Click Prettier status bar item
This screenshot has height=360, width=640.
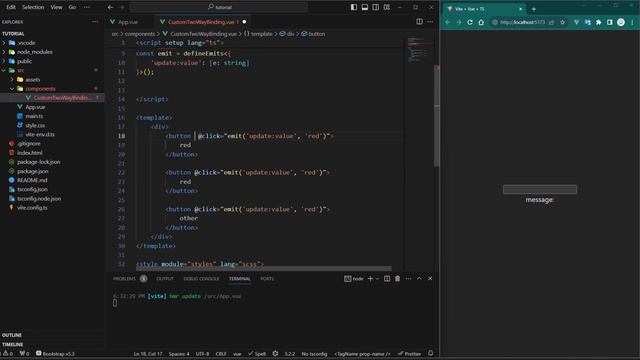tap(409, 354)
